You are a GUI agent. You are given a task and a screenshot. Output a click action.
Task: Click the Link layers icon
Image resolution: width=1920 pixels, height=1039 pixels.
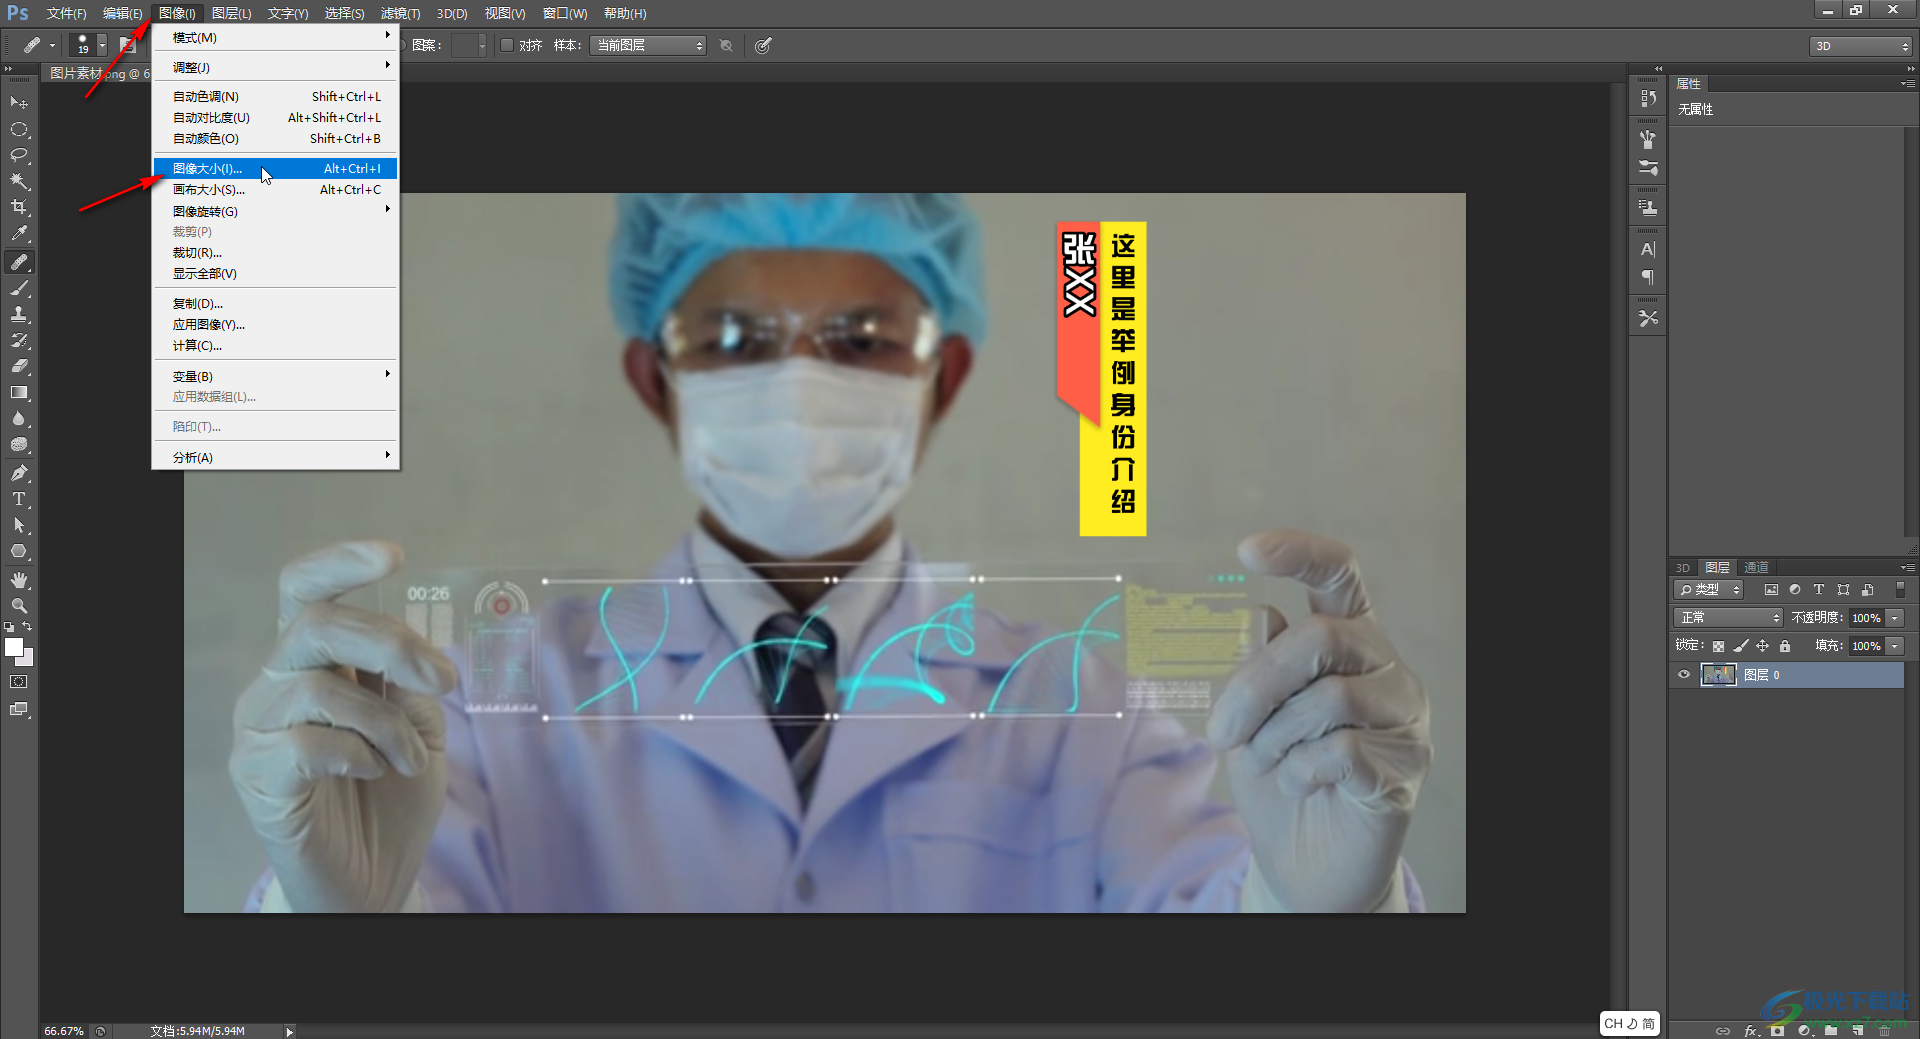[x=1723, y=1030]
